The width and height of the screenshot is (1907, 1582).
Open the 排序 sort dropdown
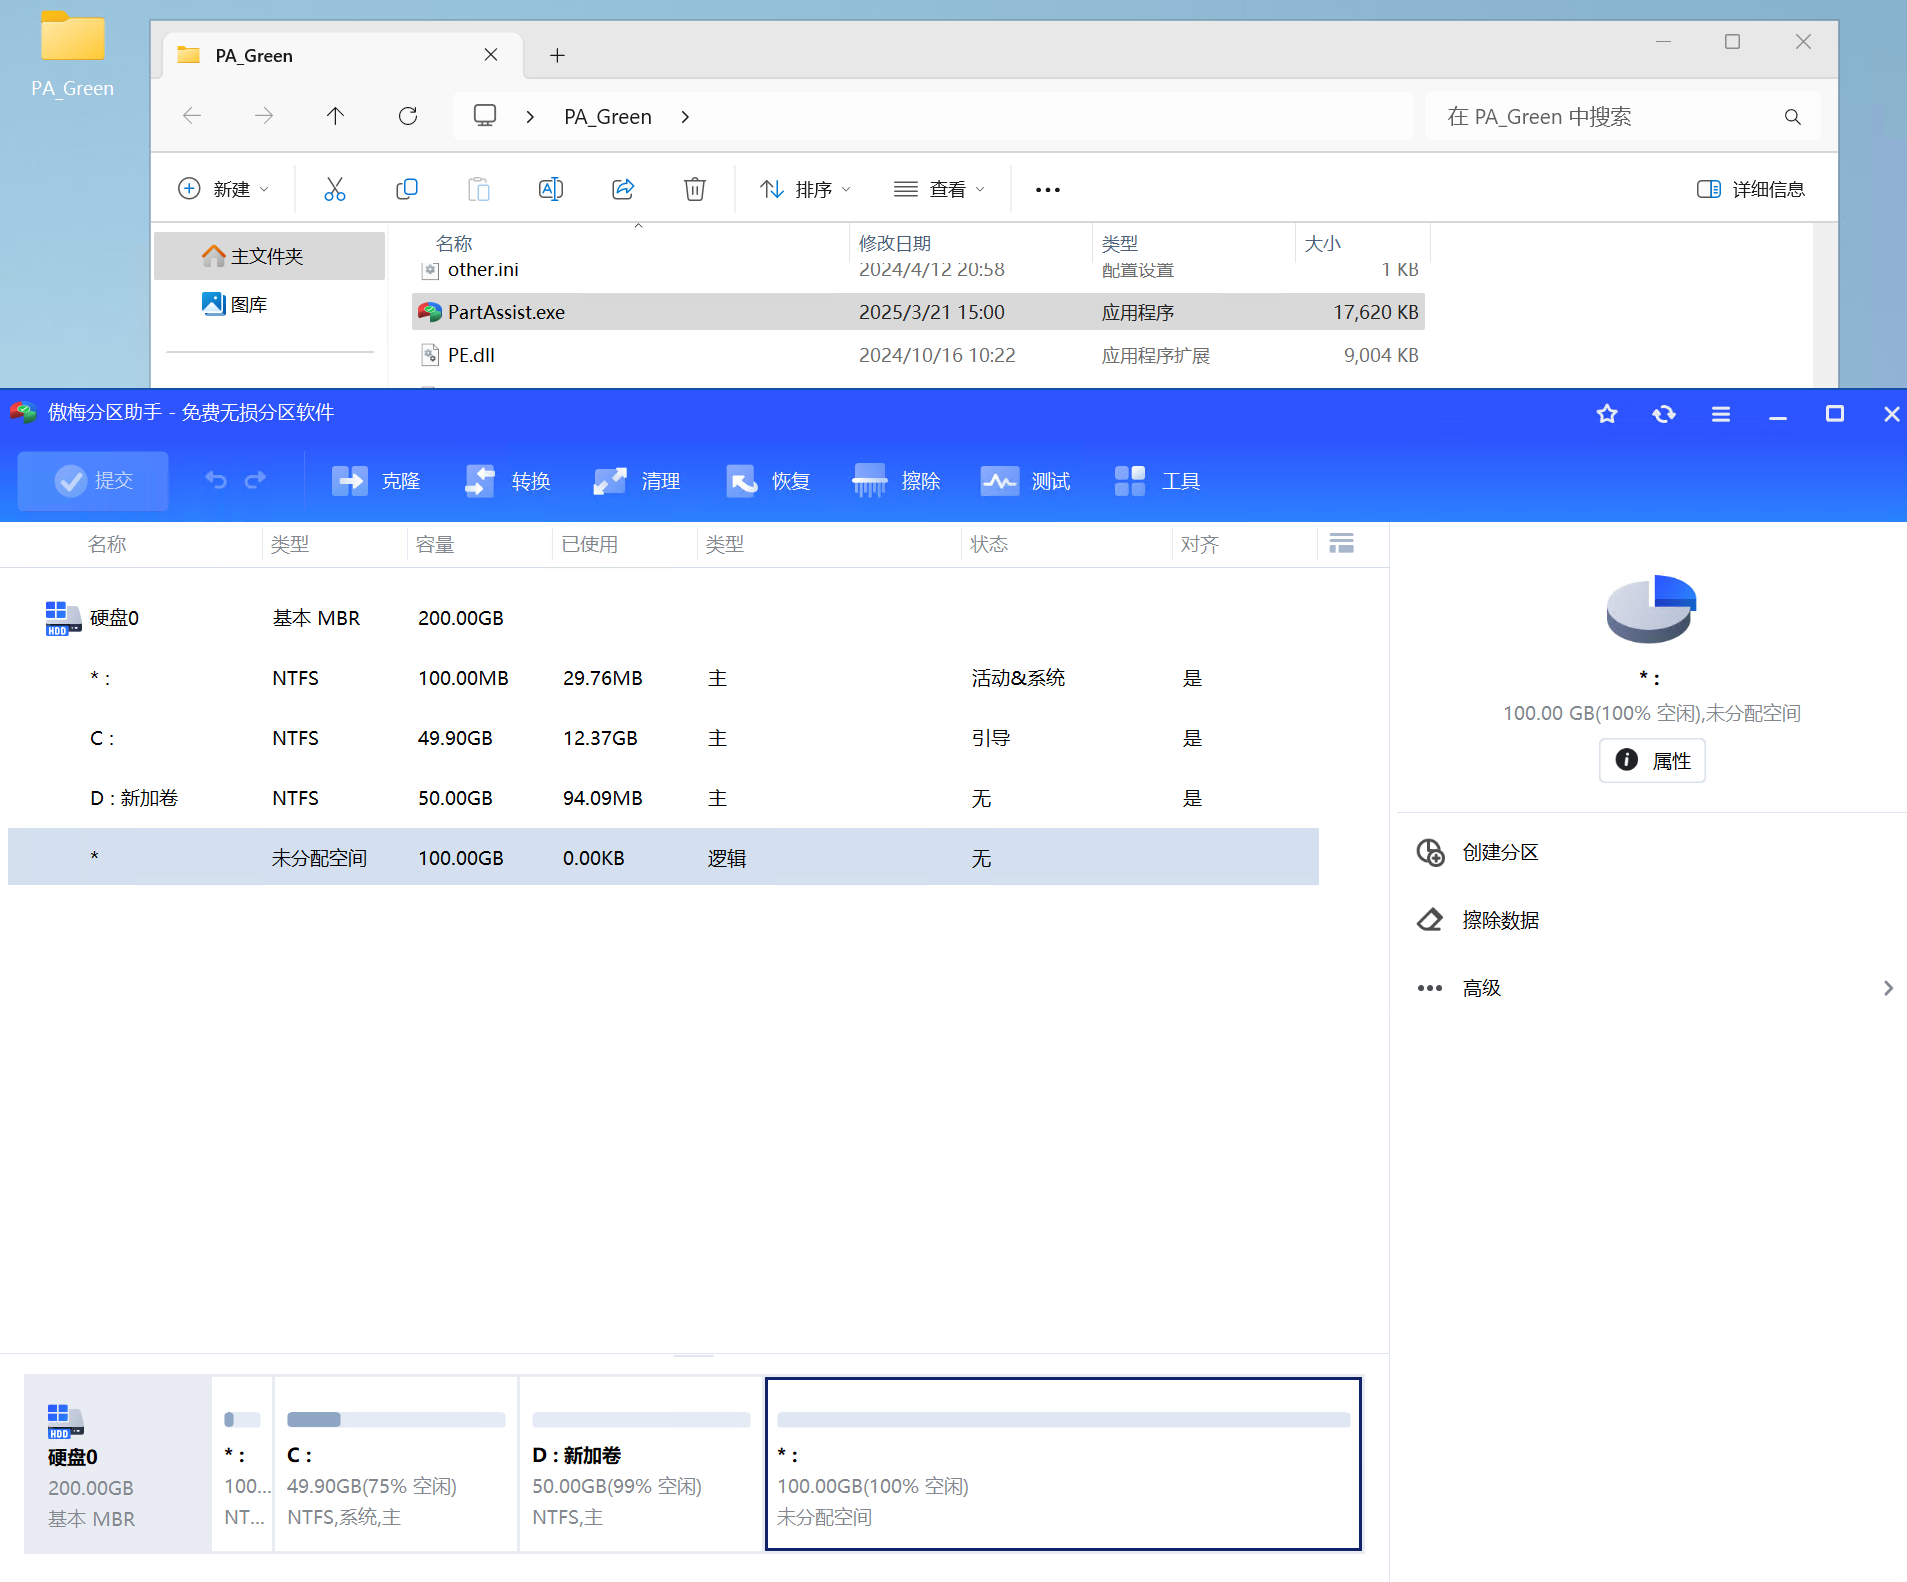point(805,189)
